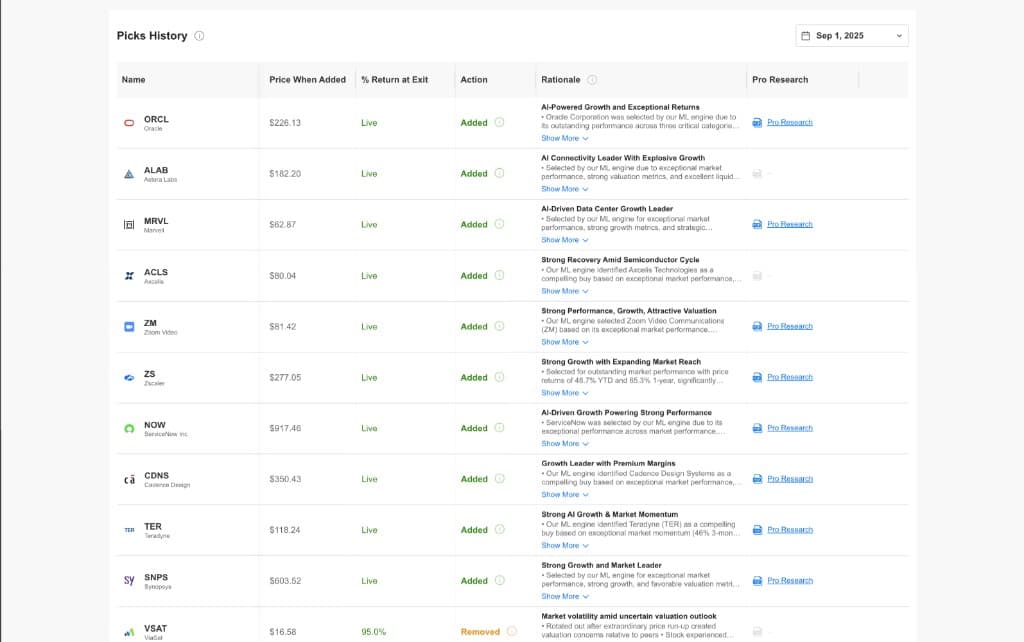Click the info icon next to Picks History
Screen dimensions: 1024x642
(199, 36)
